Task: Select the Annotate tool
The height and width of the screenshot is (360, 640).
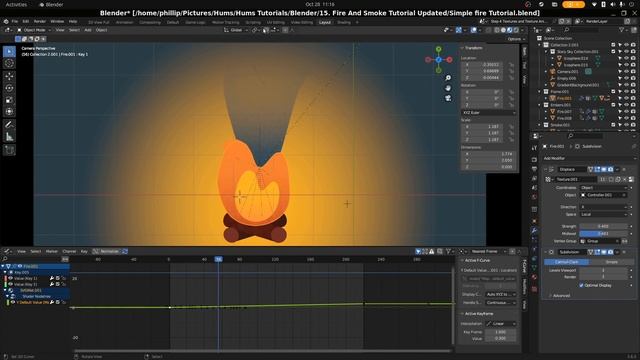Action: pyautogui.click(x=9, y=124)
